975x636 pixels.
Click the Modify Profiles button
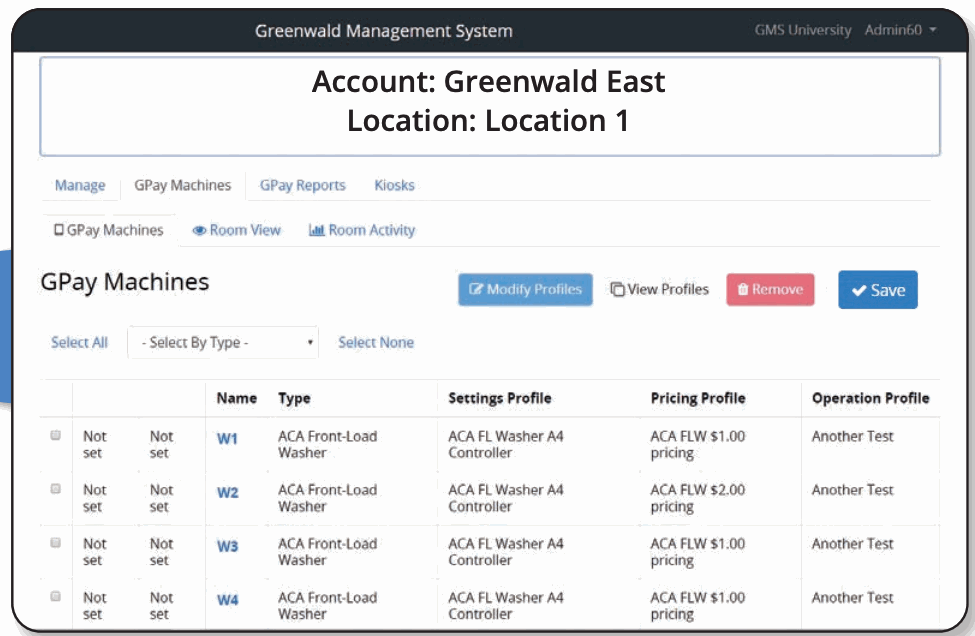525,290
